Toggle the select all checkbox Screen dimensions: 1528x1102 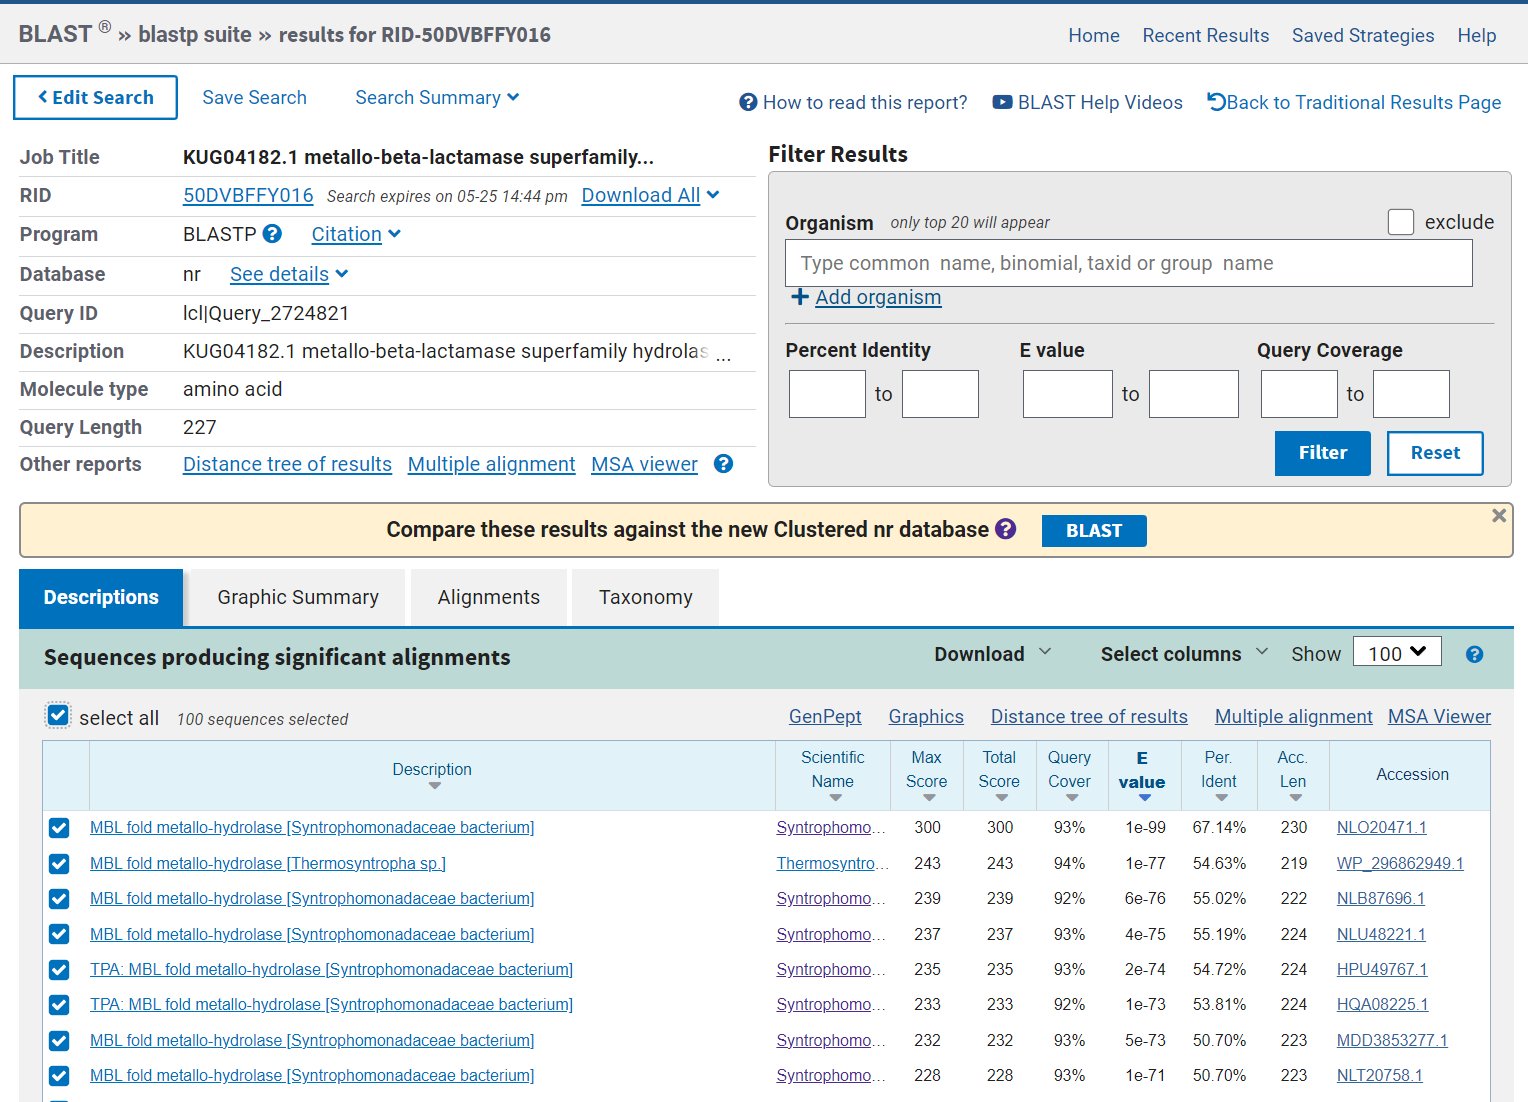click(x=58, y=716)
